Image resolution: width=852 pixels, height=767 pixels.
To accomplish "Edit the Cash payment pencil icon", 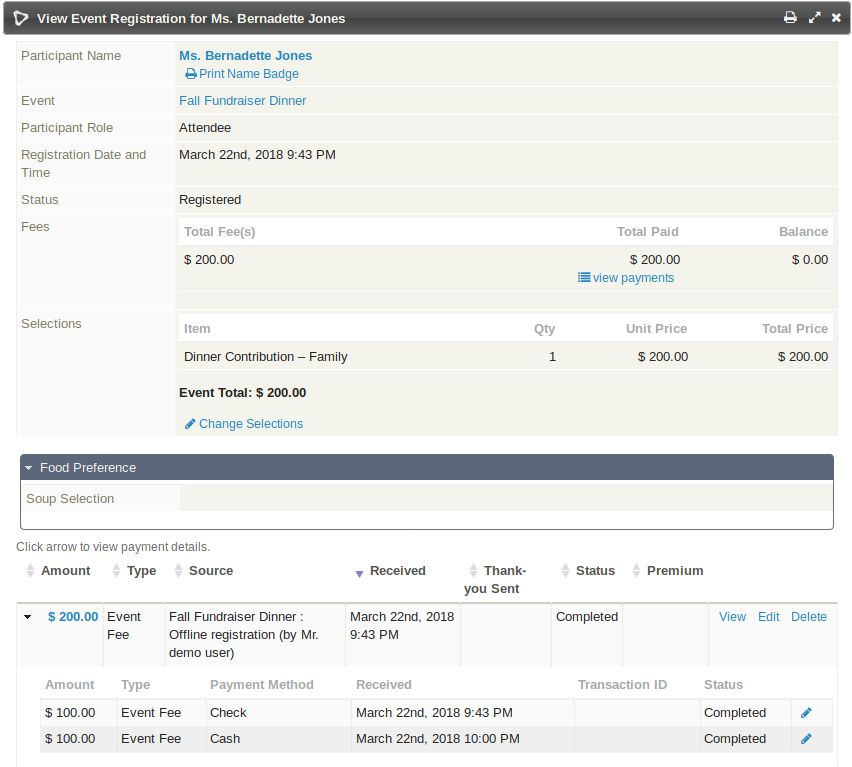I will (x=806, y=739).
